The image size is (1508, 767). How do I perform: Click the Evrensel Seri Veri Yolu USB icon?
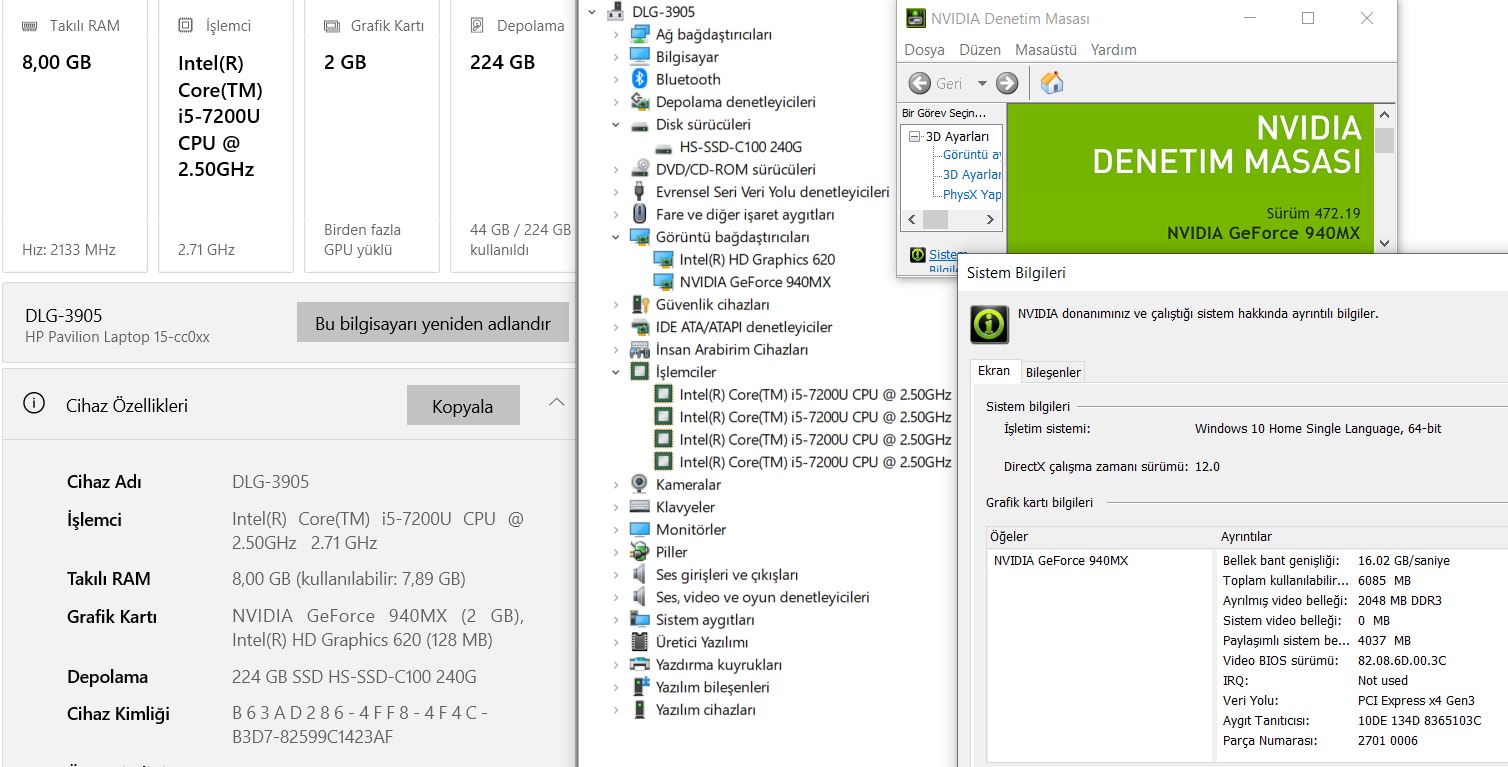[640, 192]
